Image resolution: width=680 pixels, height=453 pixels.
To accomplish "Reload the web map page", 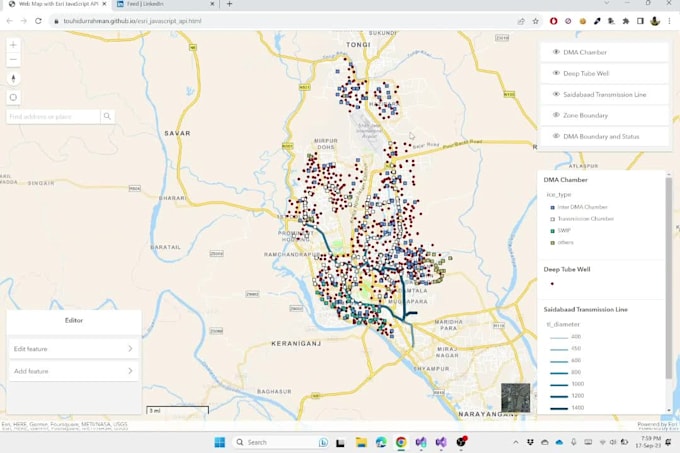I will tap(38, 20).
